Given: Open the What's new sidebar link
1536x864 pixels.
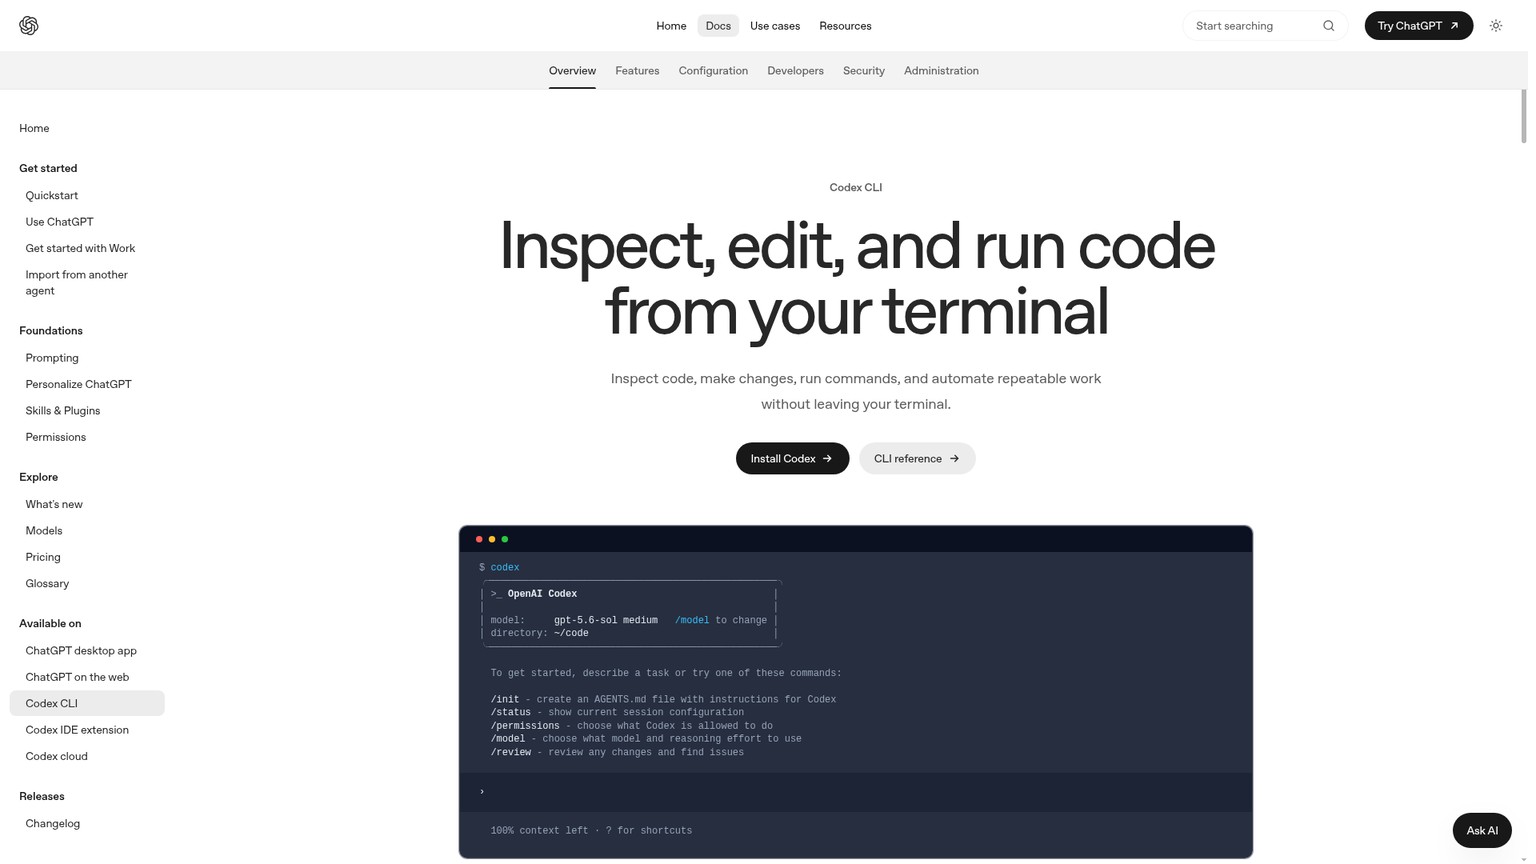Looking at the screenshot, I should coord(54,504).
